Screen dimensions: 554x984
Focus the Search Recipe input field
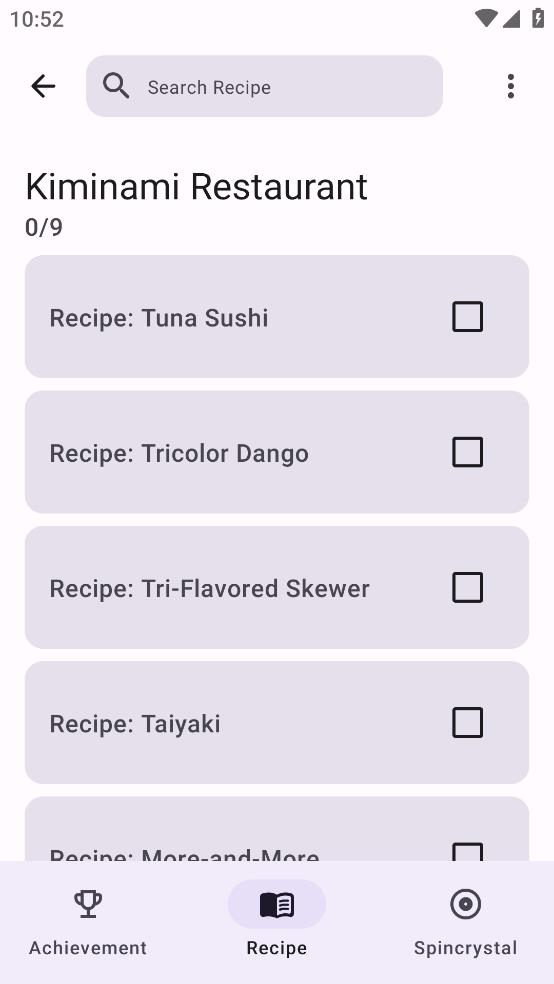coord(264,86)
